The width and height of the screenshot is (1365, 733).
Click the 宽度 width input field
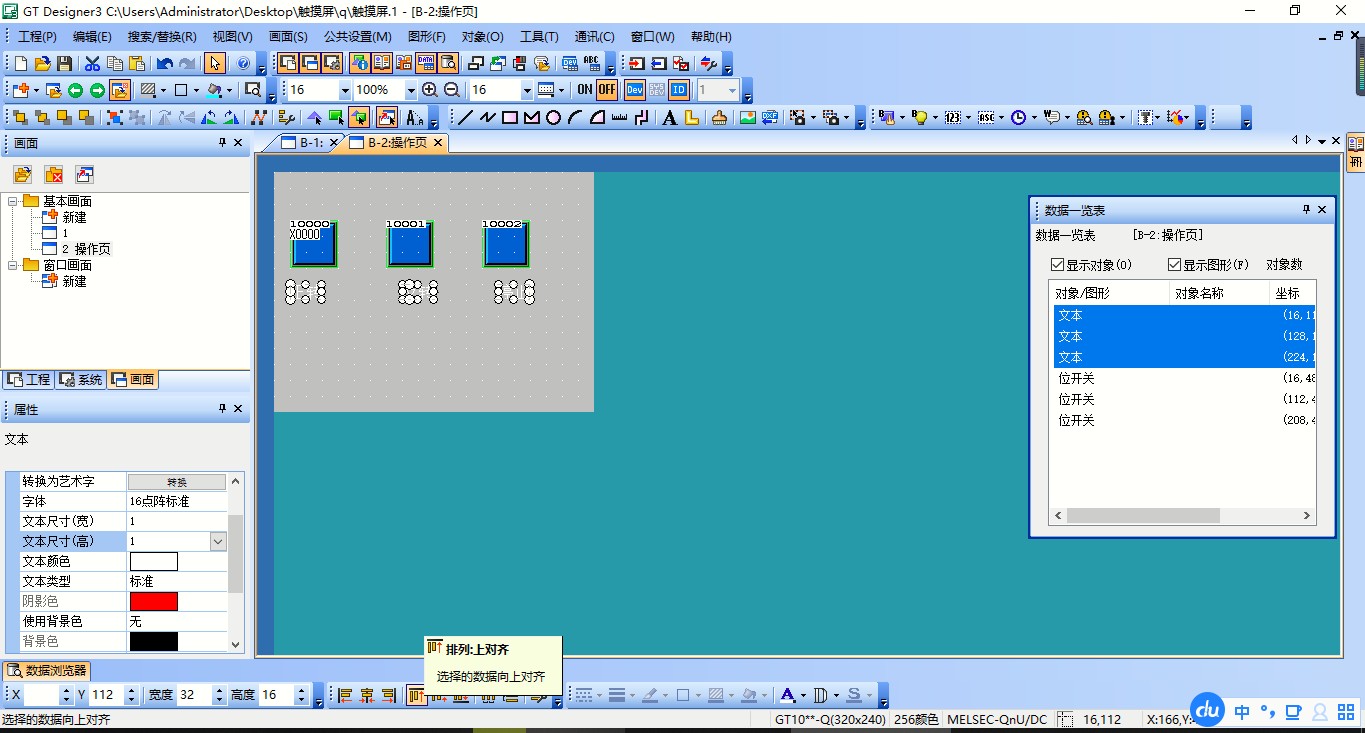[x=195, y=695]
